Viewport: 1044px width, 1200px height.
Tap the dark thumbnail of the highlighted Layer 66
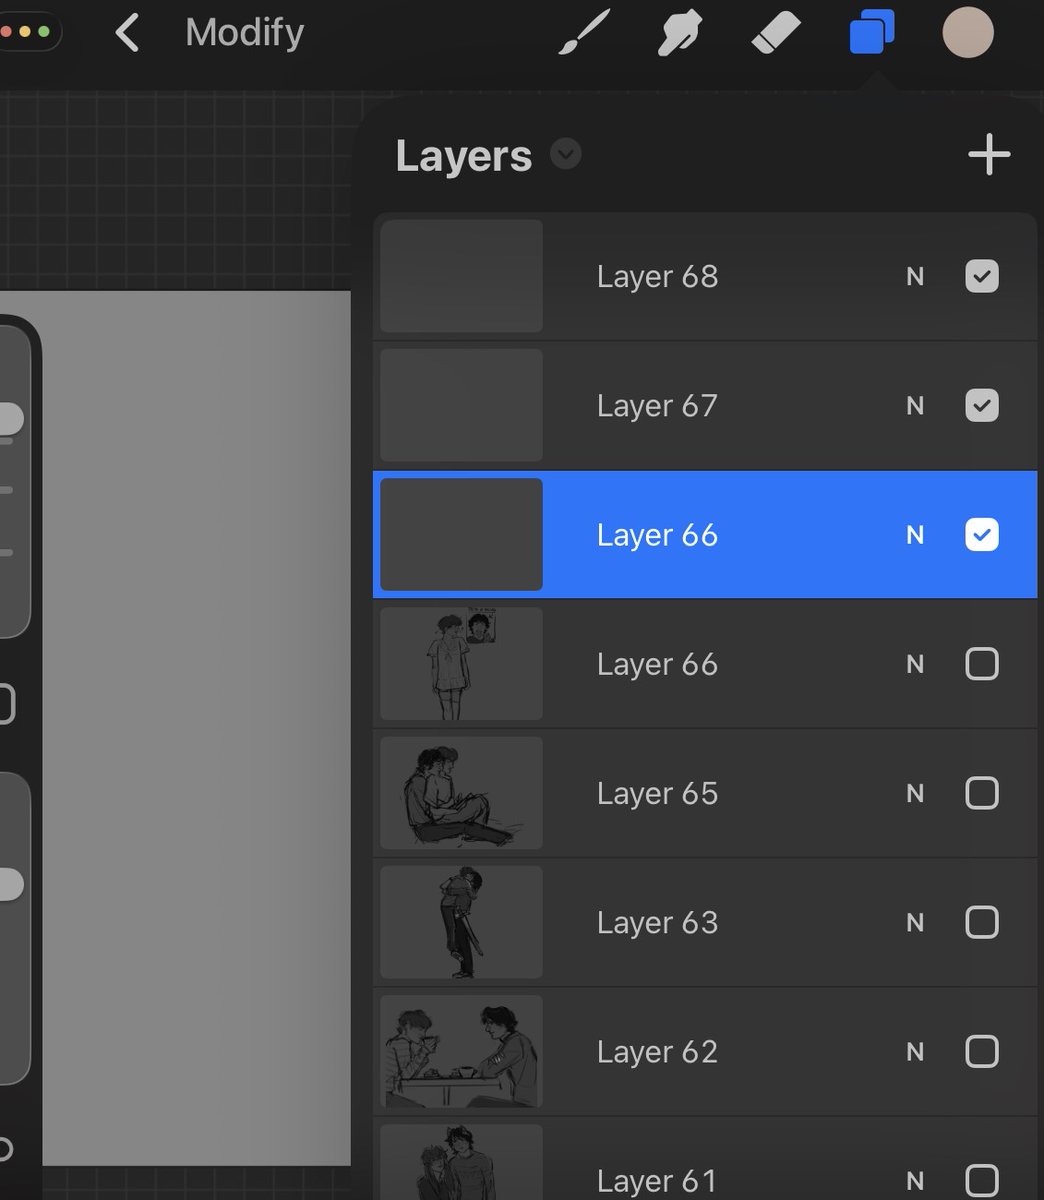(x=461, y=534)
